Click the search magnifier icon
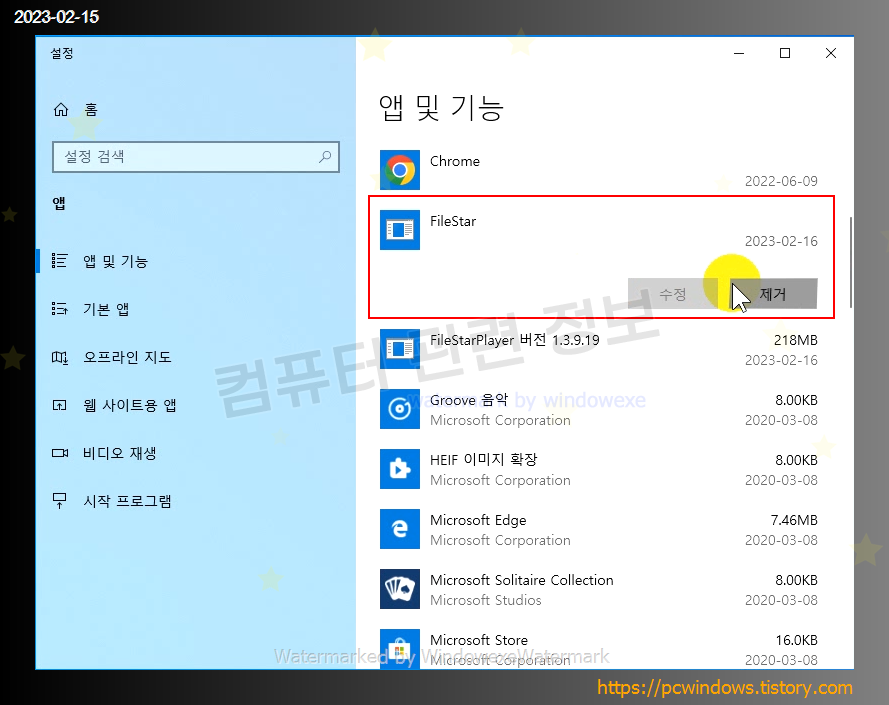889x705 pixels. point(325,157)
